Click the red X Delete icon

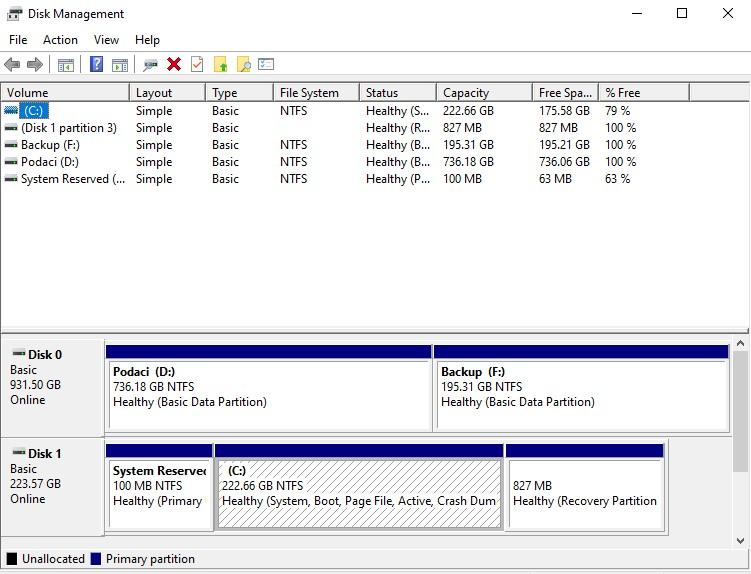click(174, 65)
